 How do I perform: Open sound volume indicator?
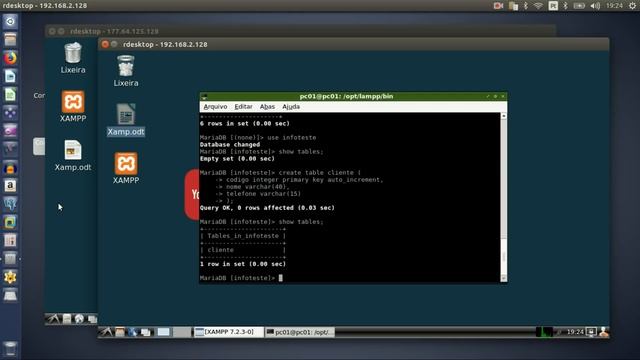click(x=596, y=6)
